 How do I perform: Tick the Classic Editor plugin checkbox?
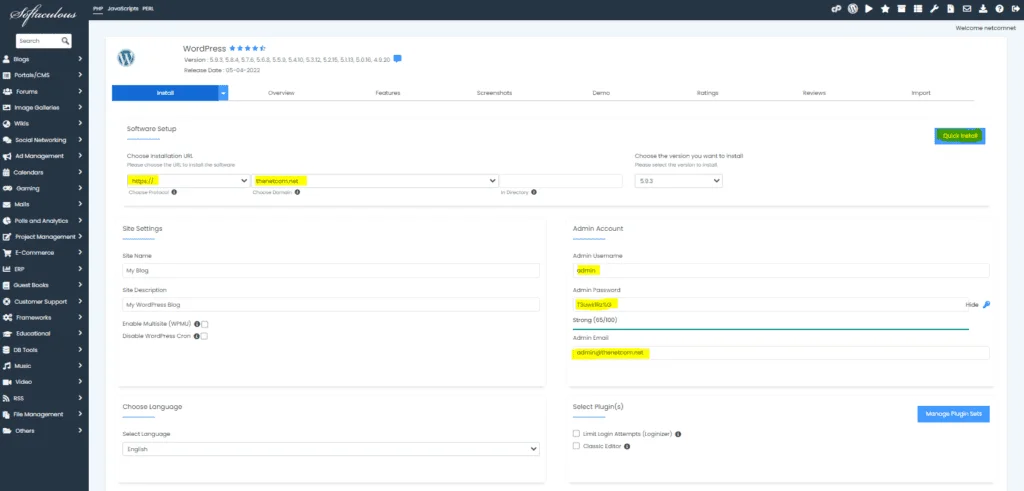pos(576,446)
